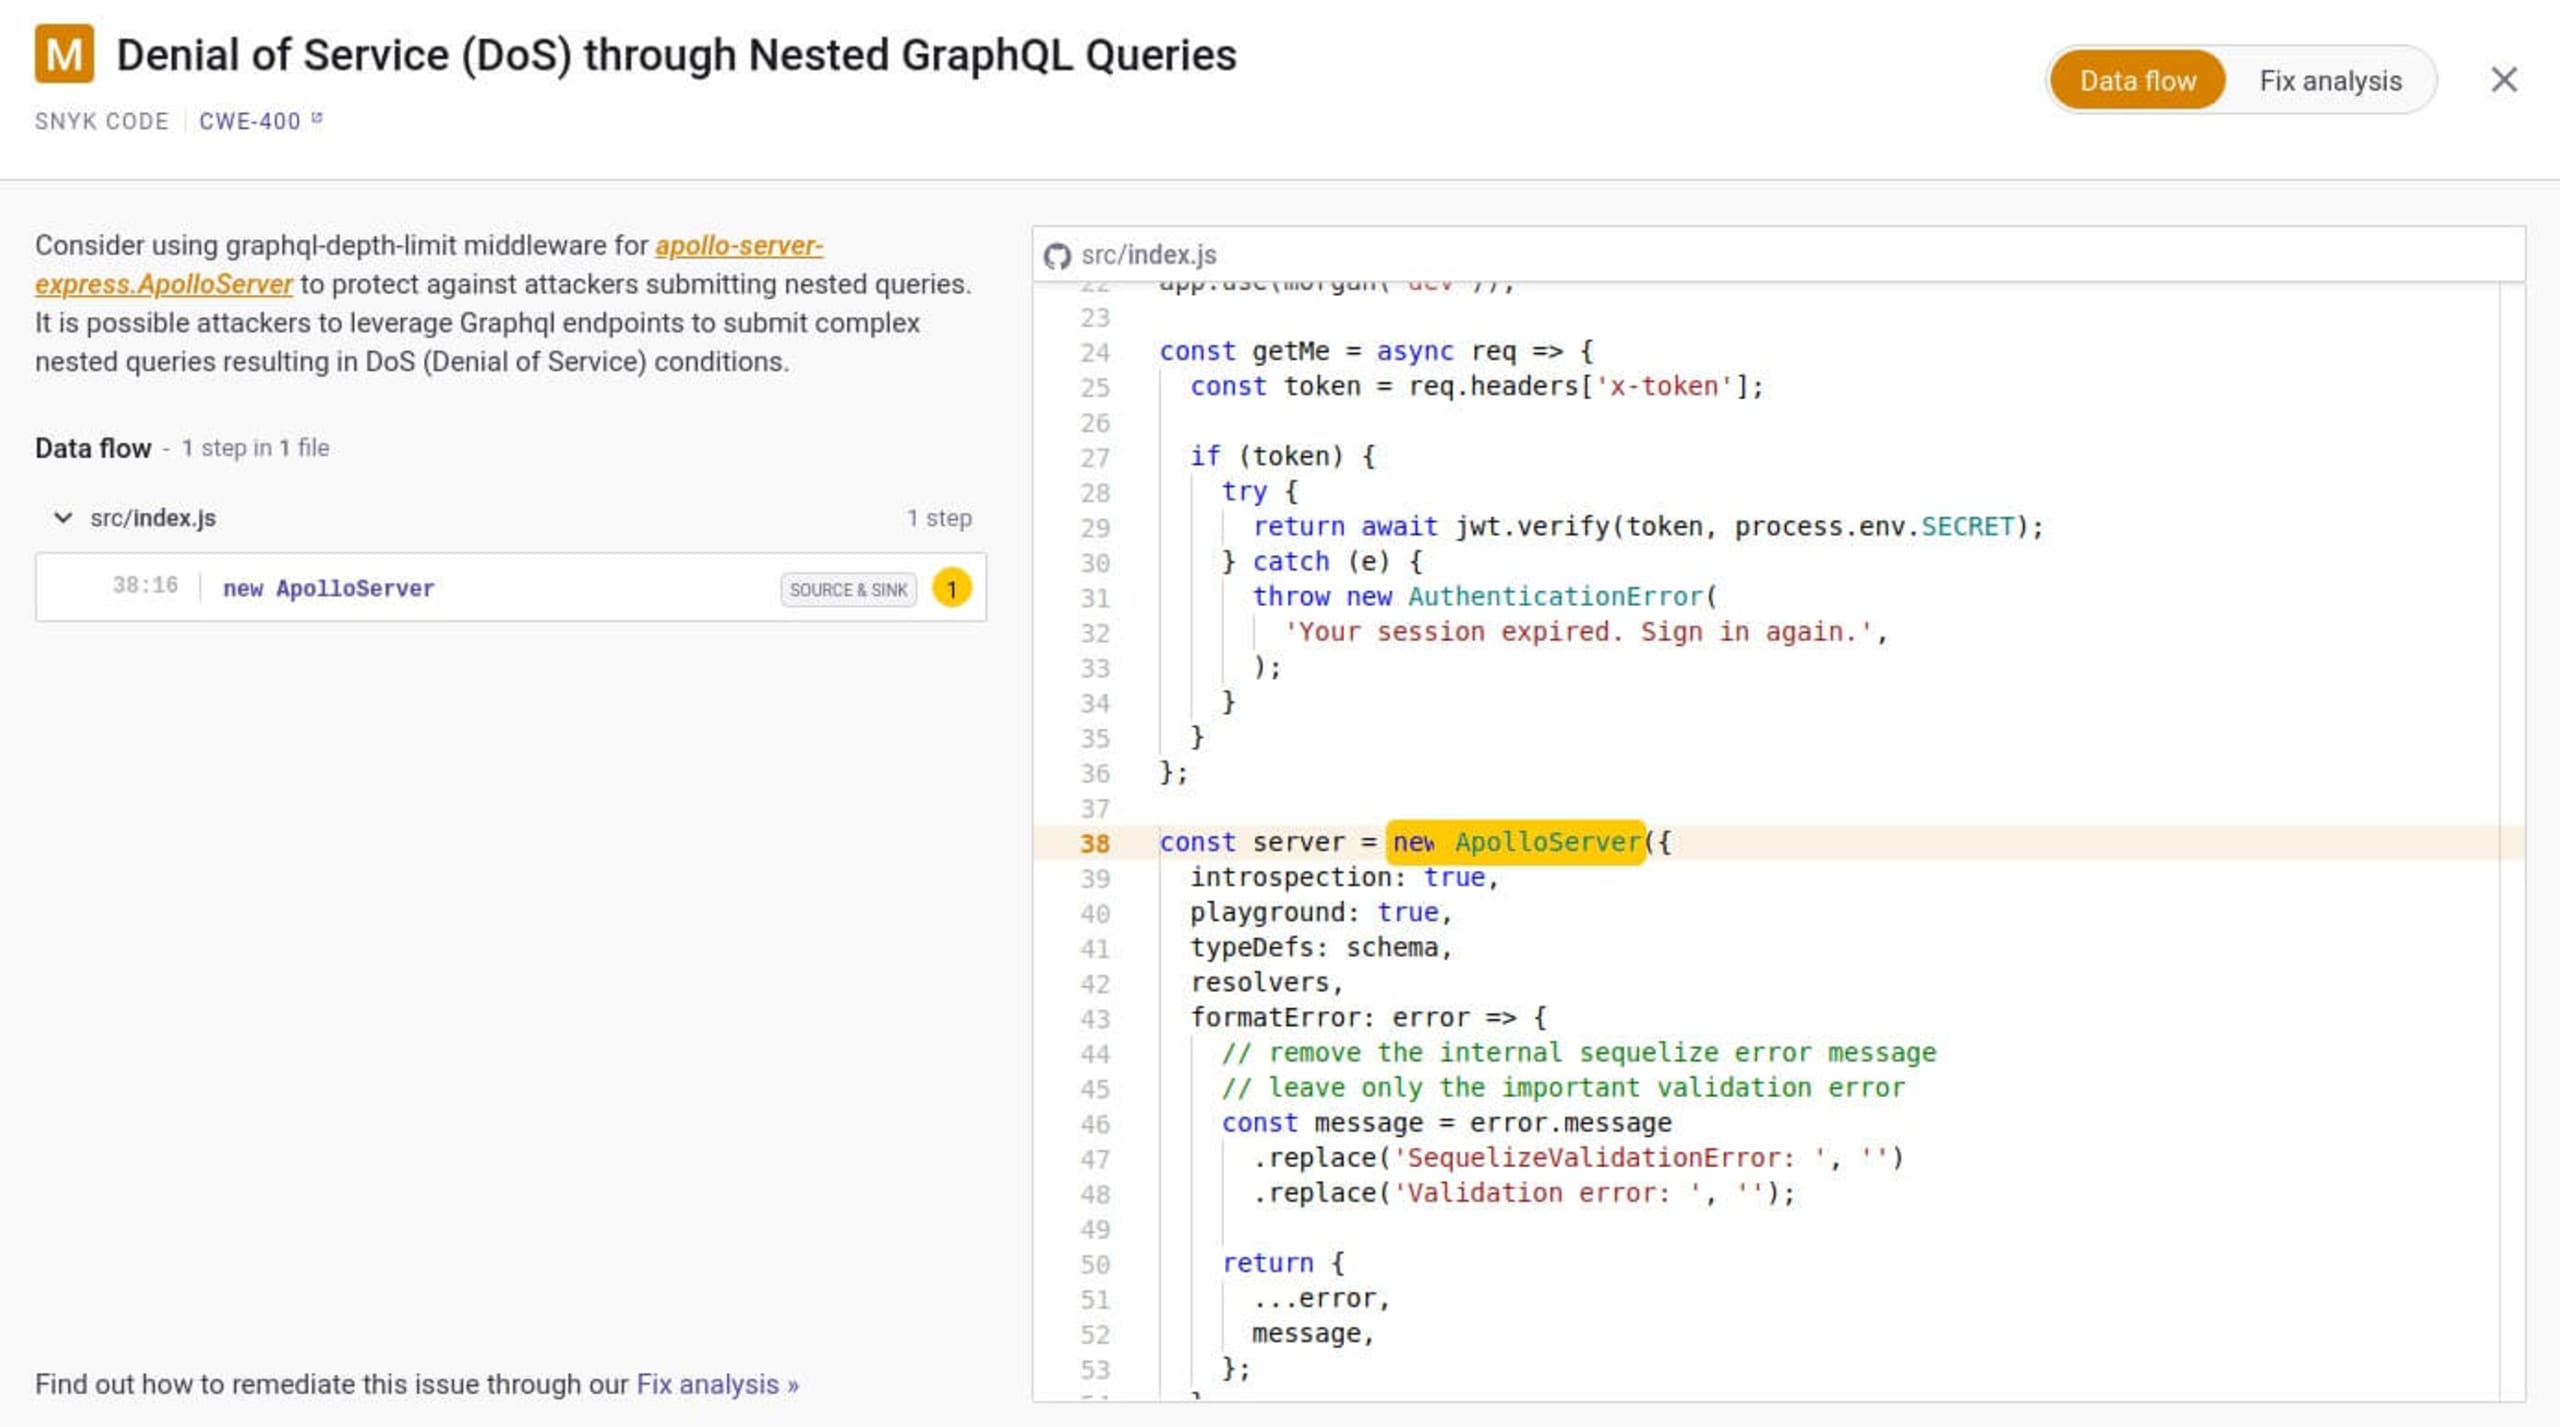Click the 'formatError: error =>' line
Screen dimensions: 2560x1427
1368,1017
